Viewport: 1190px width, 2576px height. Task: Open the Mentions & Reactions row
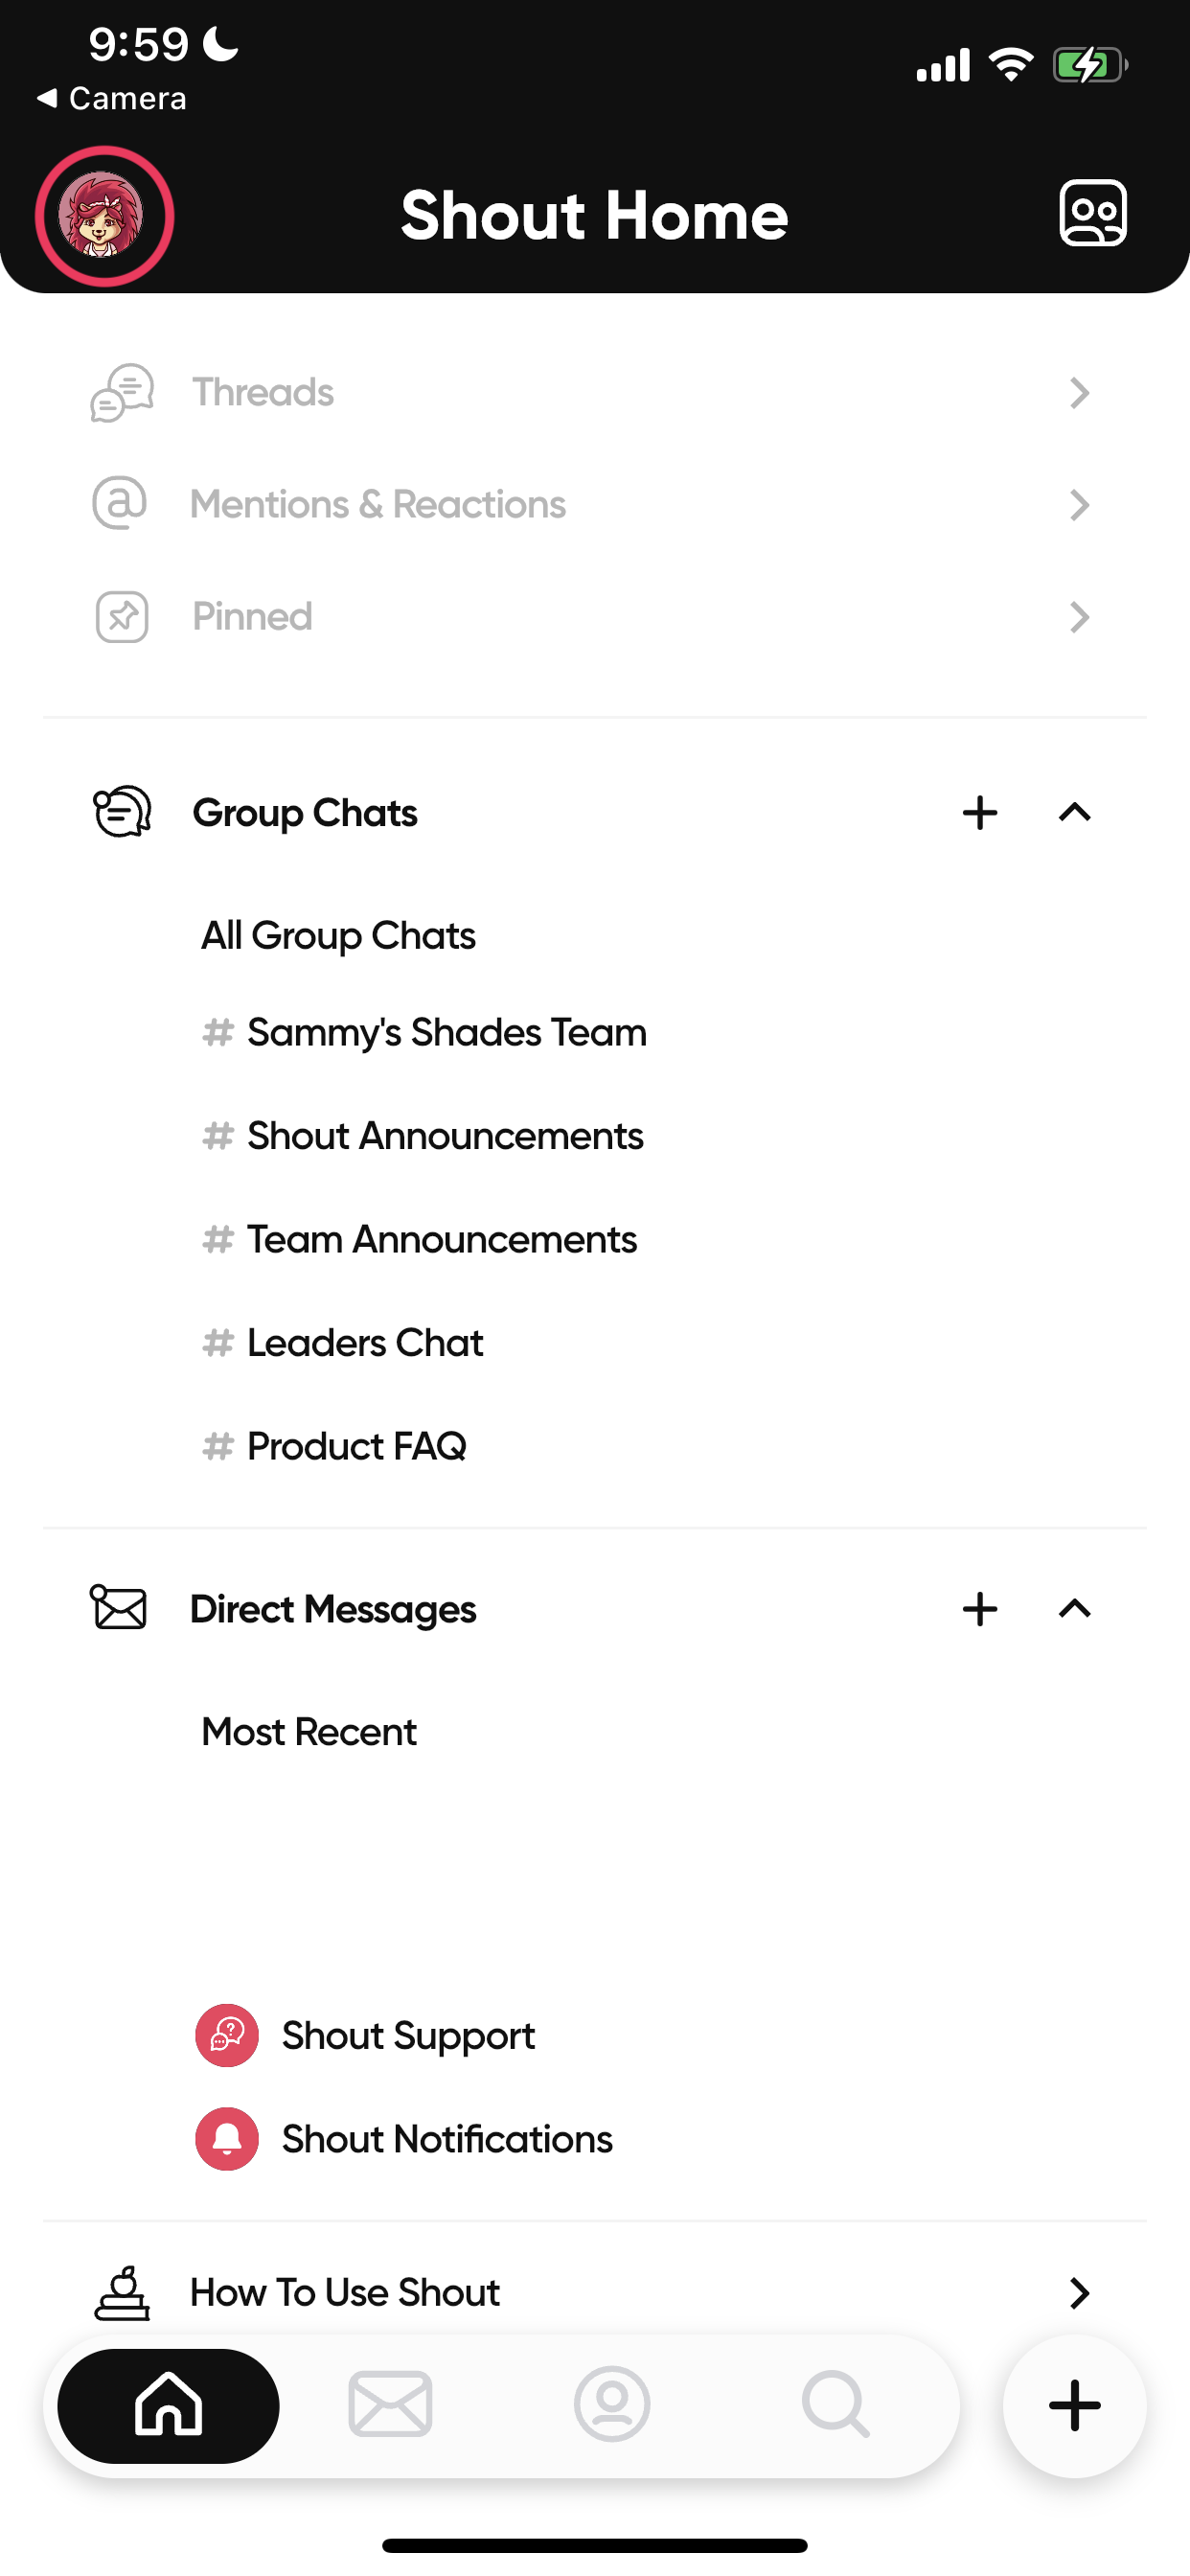coord(595,504)
